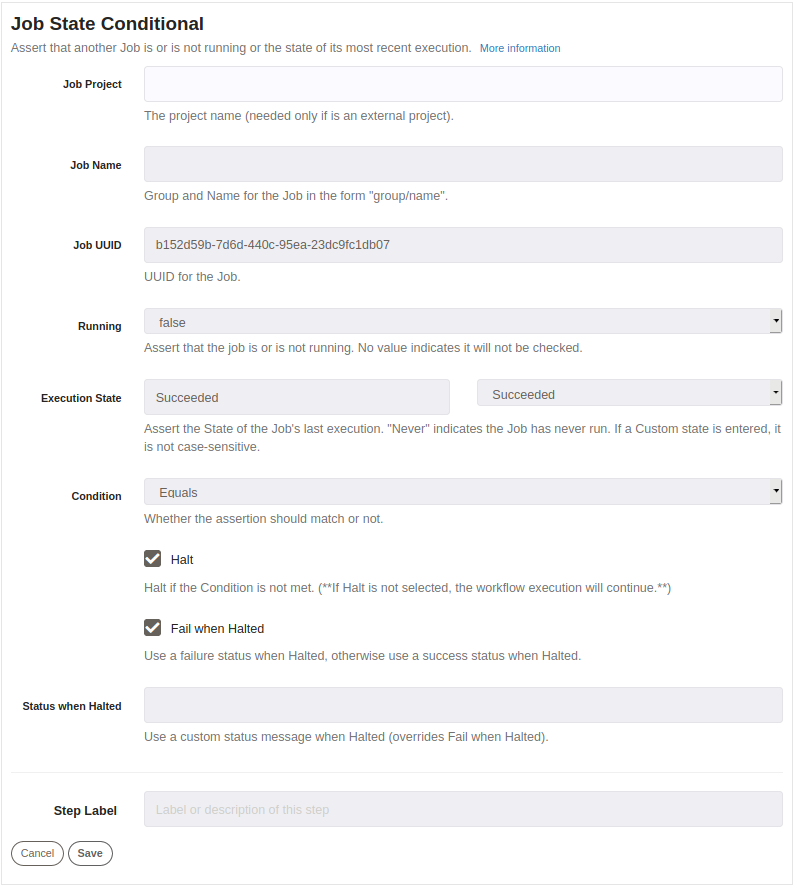797x888 pixels.
Task: Click the Execution State custom text box
Action: 297,397
